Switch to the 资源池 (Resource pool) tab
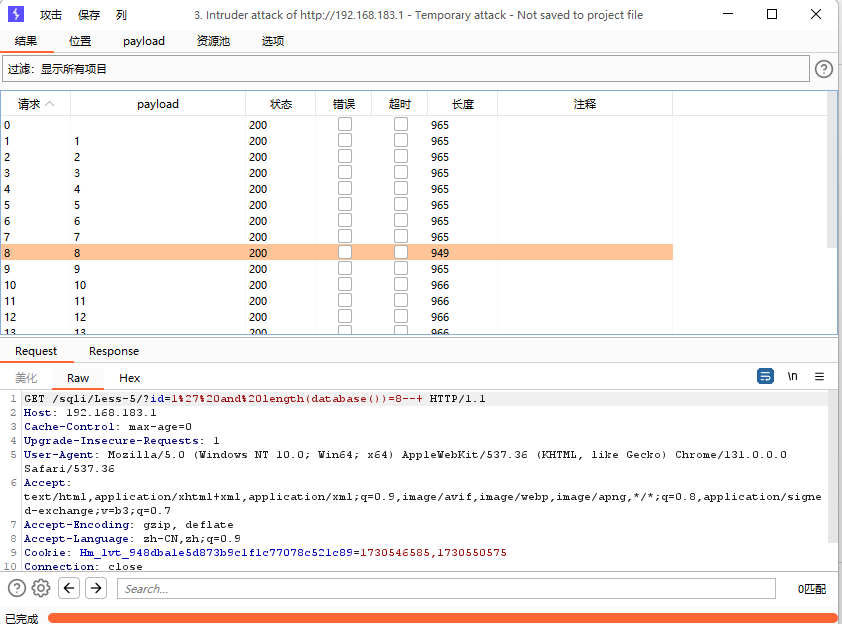 pyautogui.click(x=213, y=41)
